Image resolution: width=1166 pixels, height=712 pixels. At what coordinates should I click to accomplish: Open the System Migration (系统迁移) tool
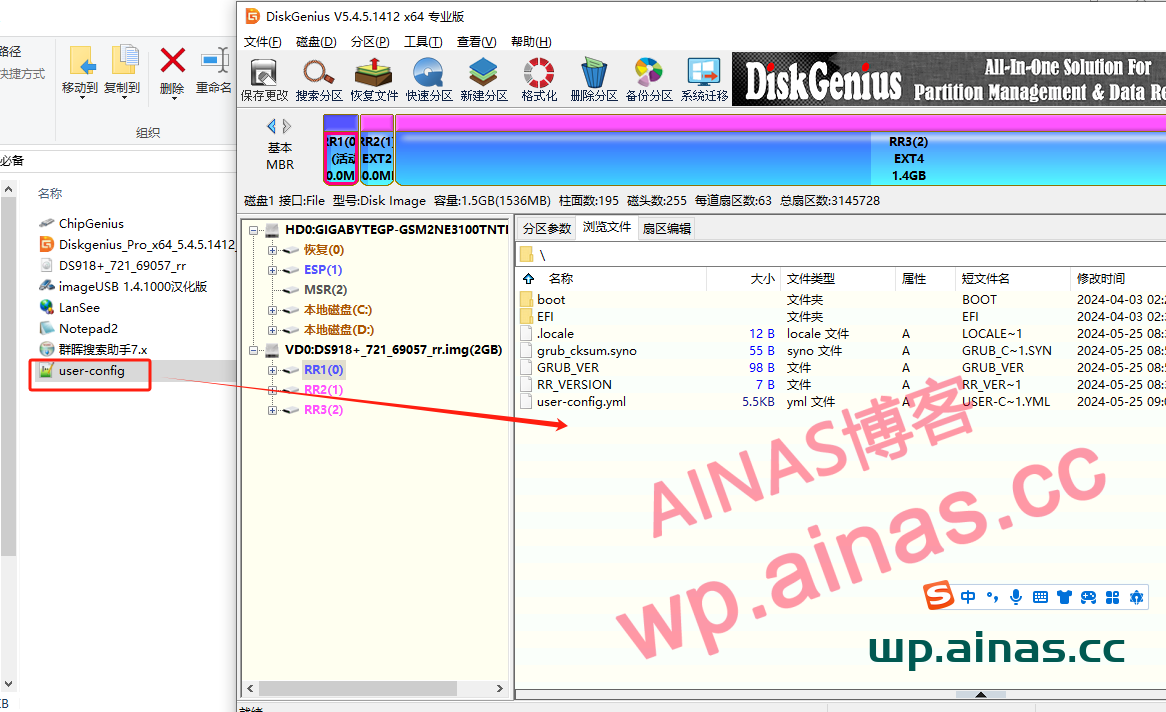704,80
